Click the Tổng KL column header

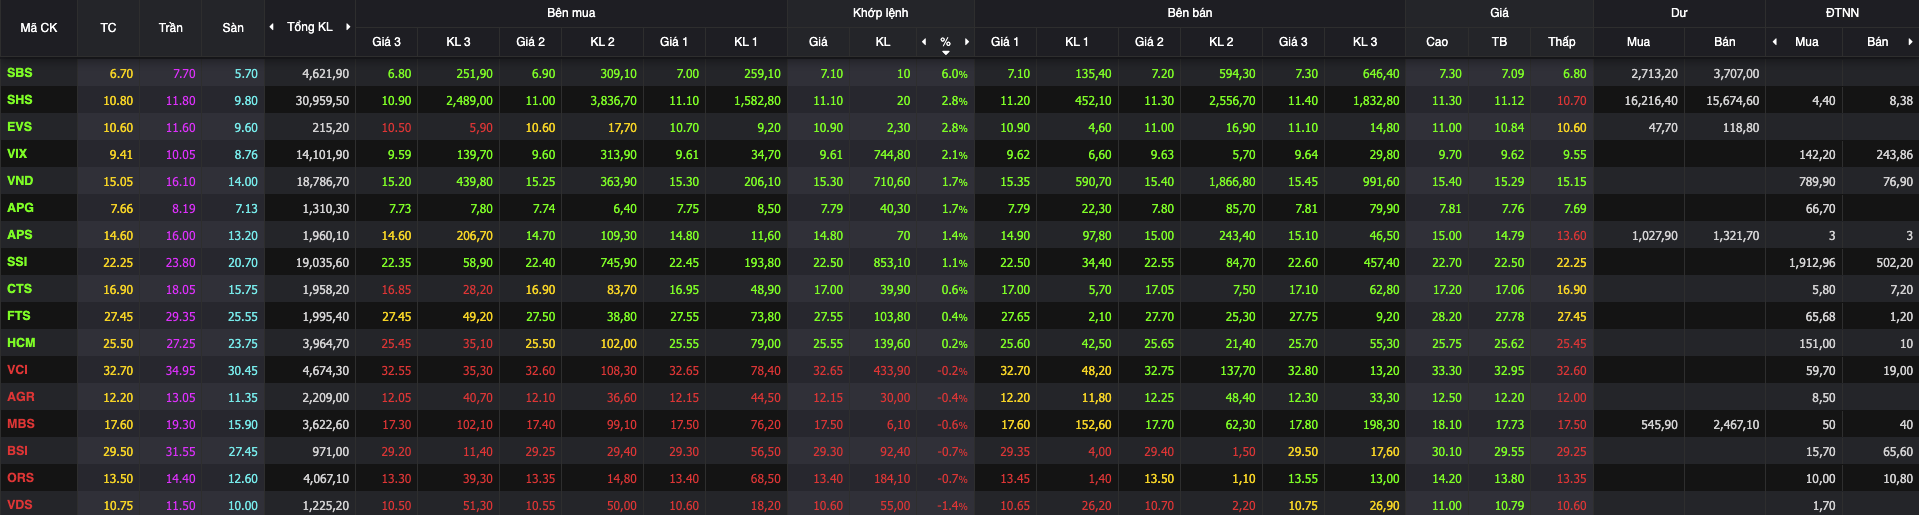(x=310, y=27)
